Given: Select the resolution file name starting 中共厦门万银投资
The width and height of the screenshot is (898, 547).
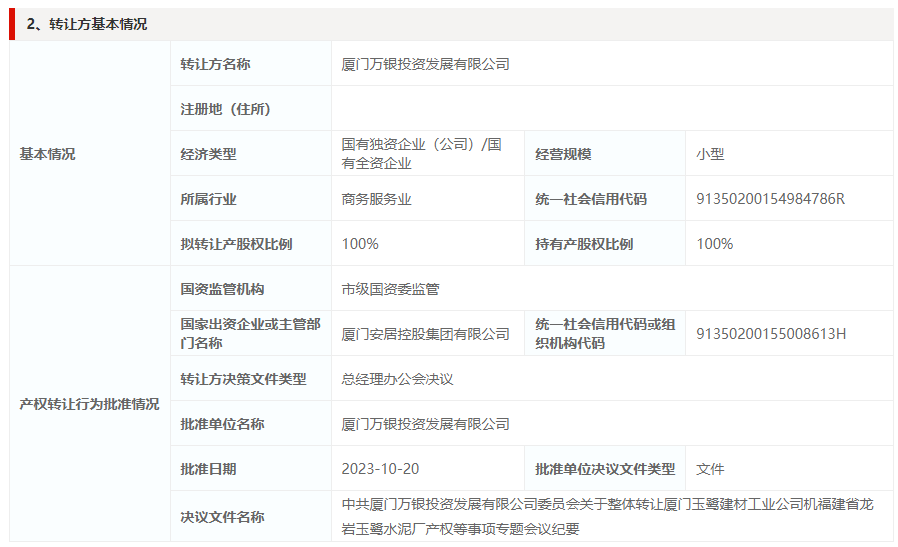Looking at the screenshot, I should click(x=608, y=516).
